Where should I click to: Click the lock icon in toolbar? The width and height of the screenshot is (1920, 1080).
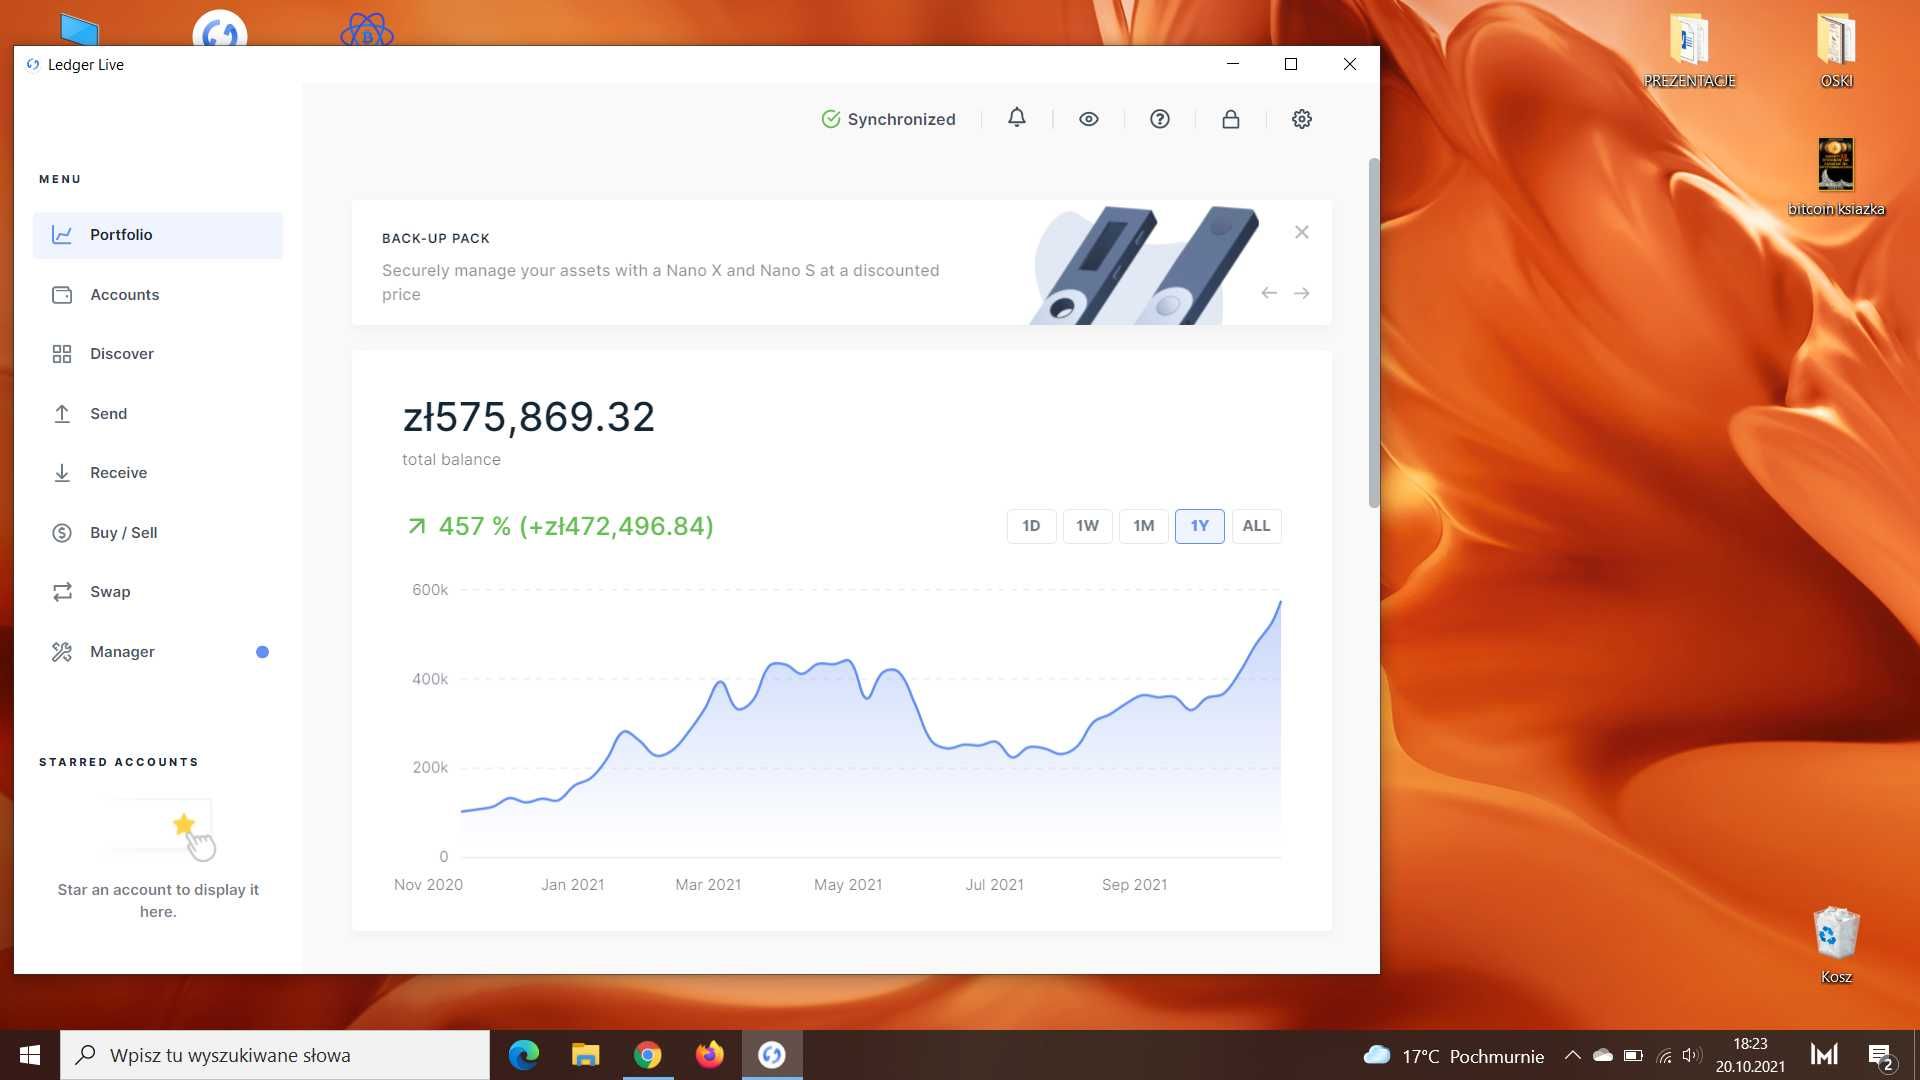point(1229,119)
